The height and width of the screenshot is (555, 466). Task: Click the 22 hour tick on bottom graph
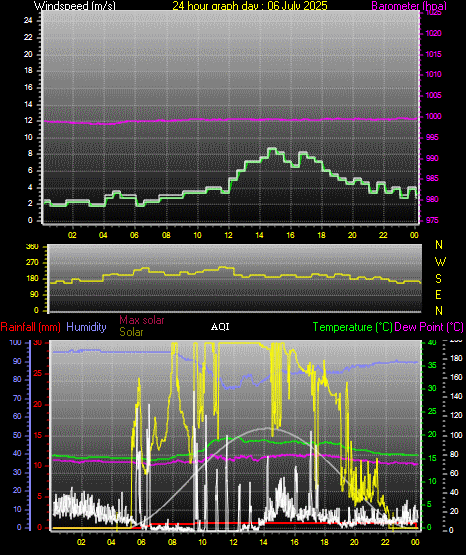(385, 542)
